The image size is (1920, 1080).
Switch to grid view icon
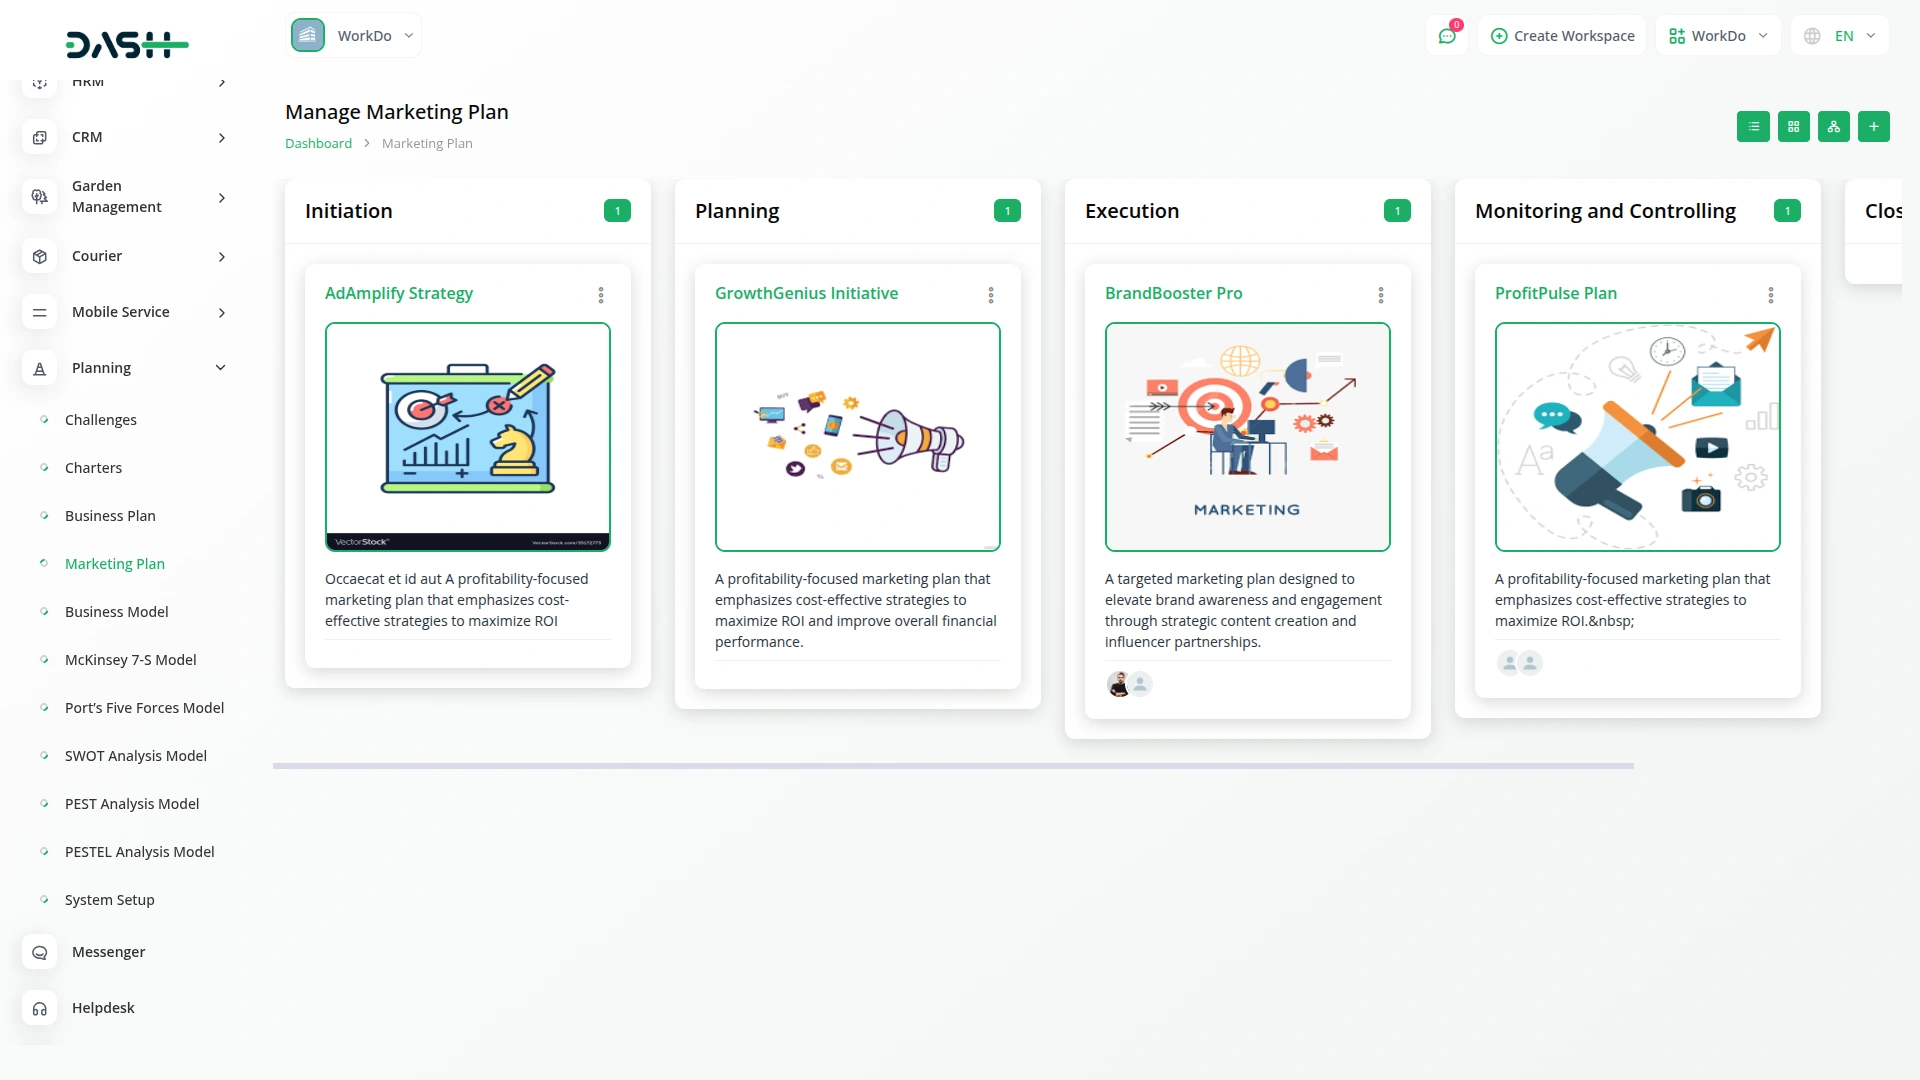pos(1793,127)
